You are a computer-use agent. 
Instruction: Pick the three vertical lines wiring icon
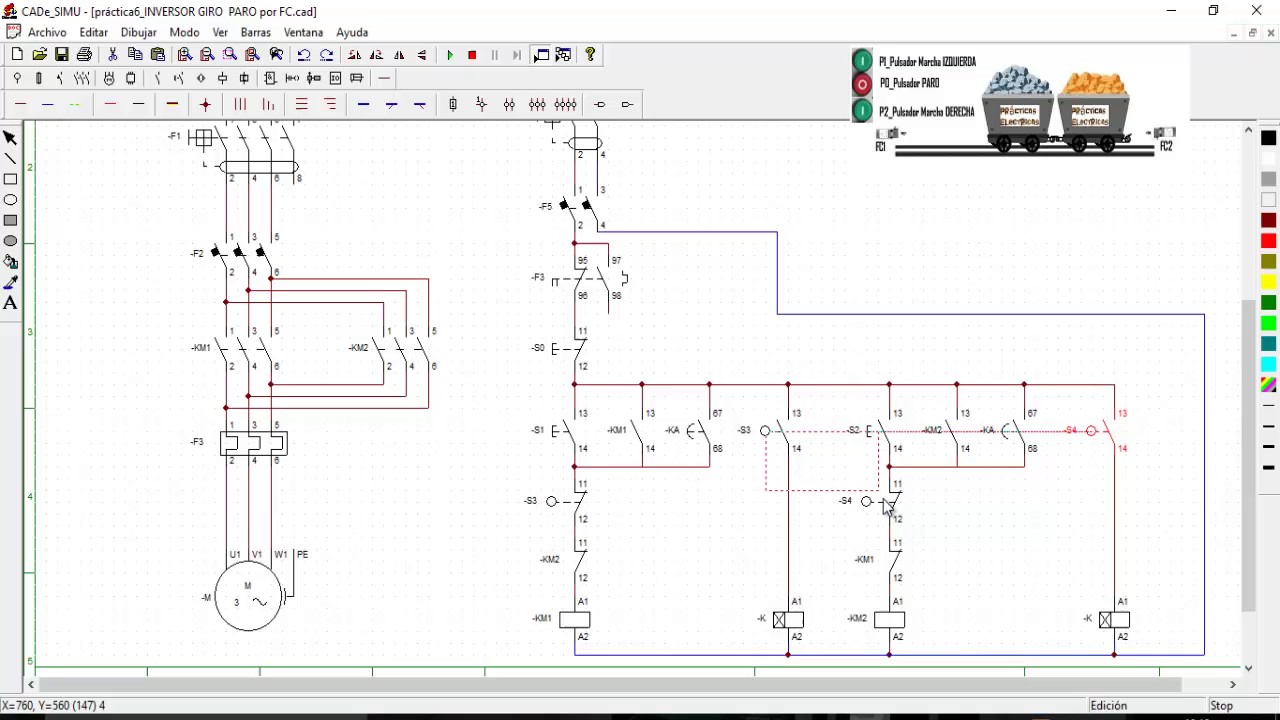240,104
